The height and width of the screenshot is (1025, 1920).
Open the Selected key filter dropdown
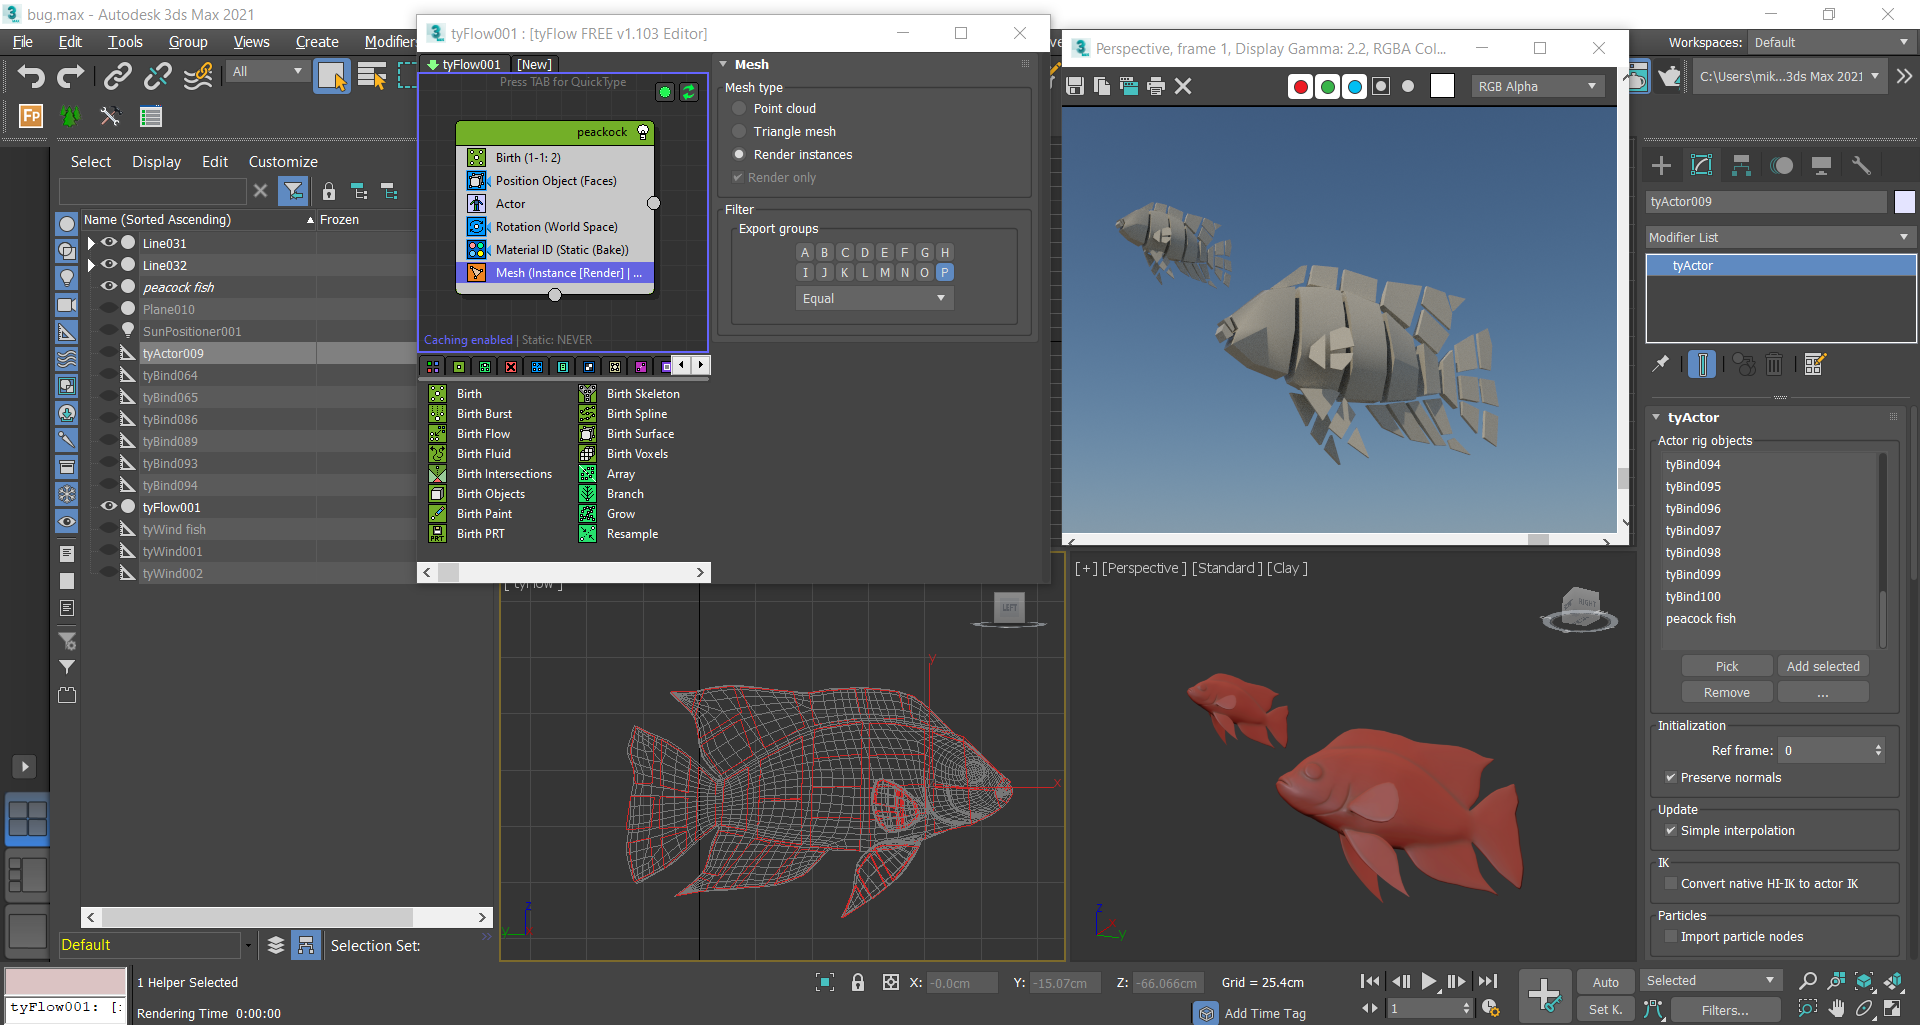pos(1710,981)
